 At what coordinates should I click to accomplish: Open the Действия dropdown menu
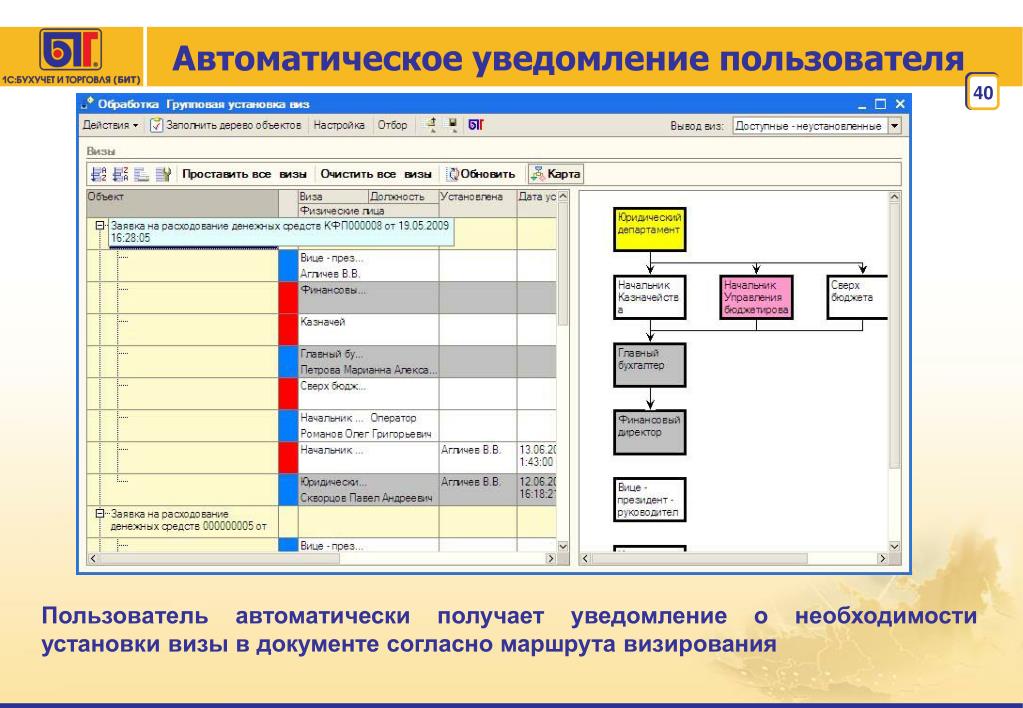(110, 125)
